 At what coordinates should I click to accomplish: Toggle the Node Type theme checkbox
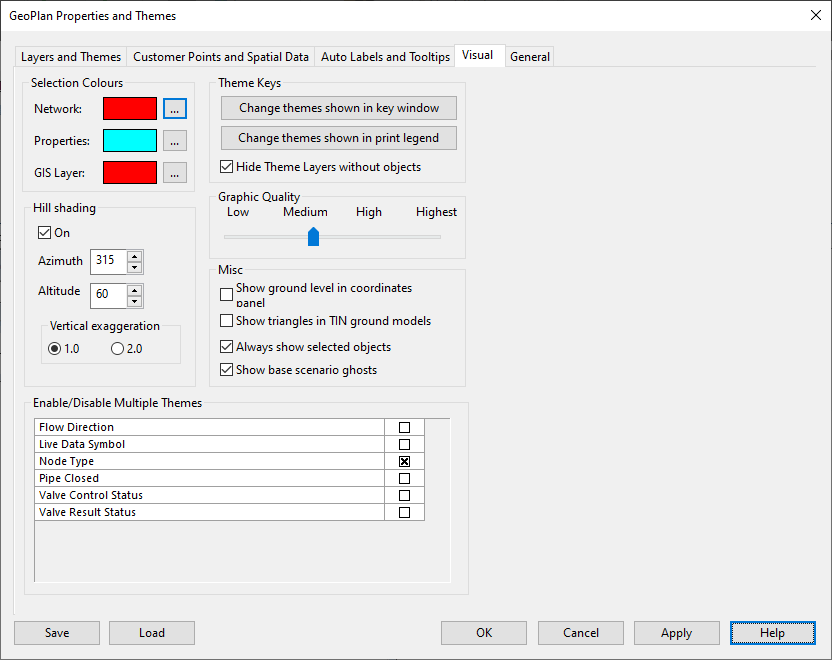click(x=404, y=461)
